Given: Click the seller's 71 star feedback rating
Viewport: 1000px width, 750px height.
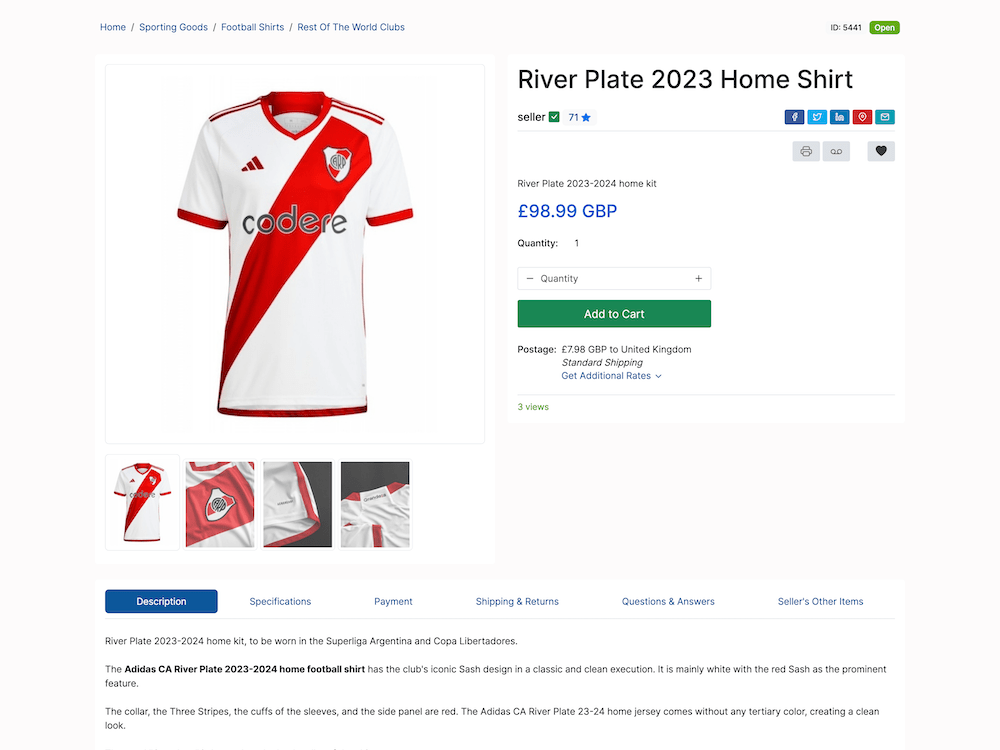Looking at the screenshot, I should point(580,117).
